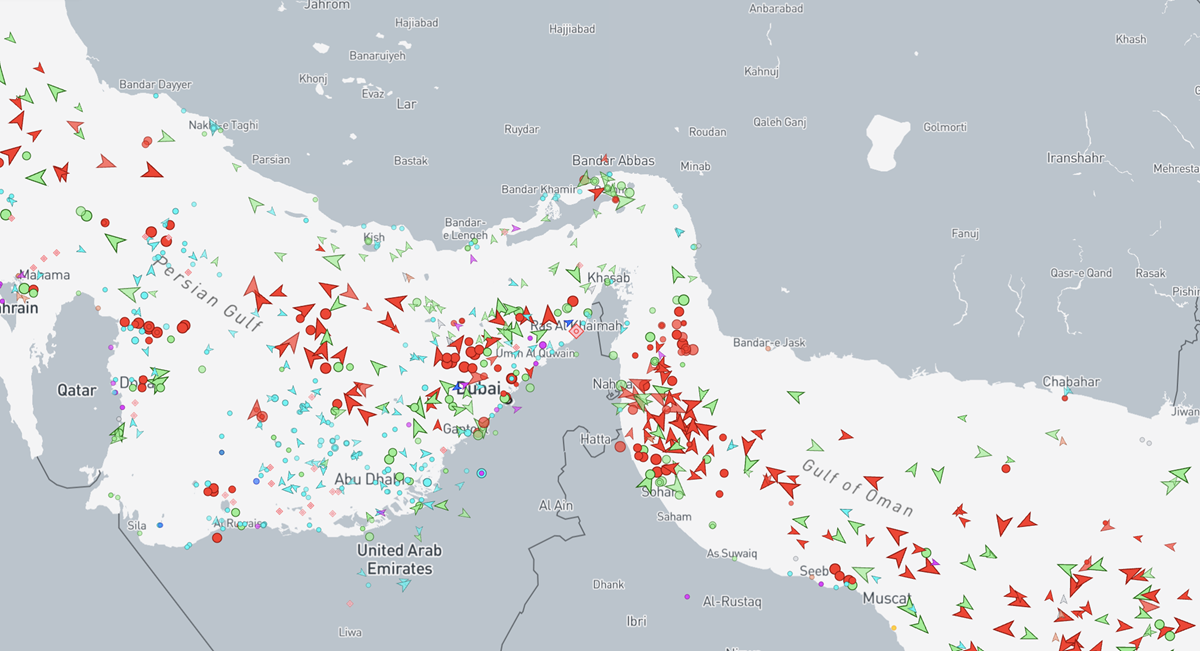Click the Dubai city label
This screenshot has height=651, width=1200.
click(x=478, y=388)
